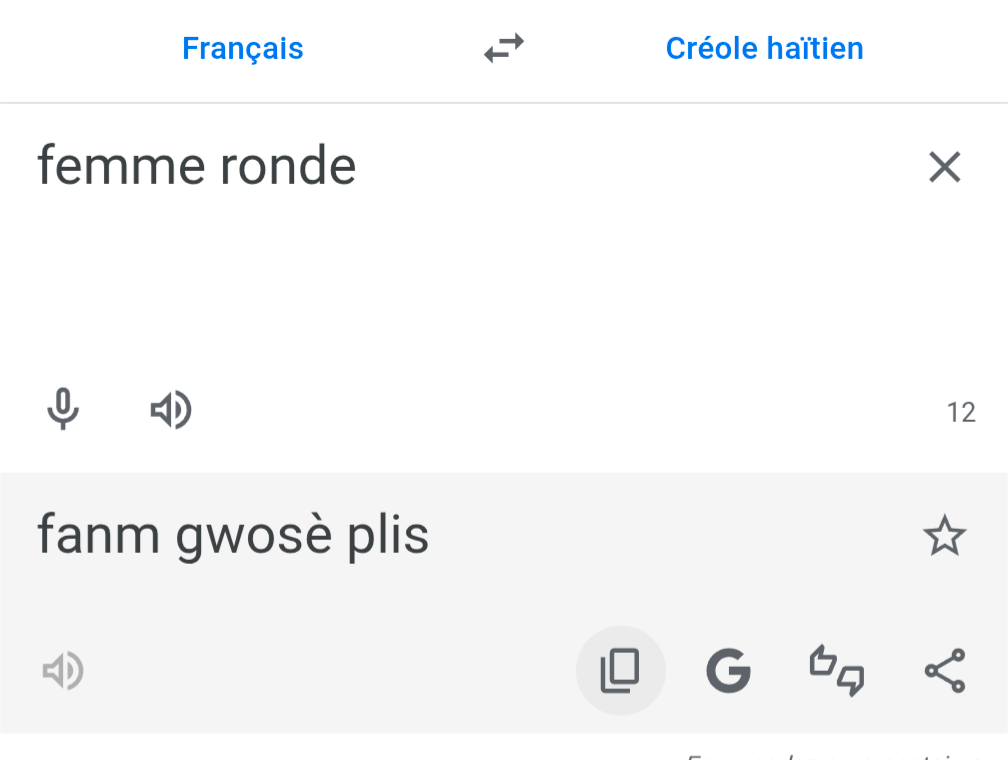Share the translated text
This screenshot has height=760, width=1008.
944,671
